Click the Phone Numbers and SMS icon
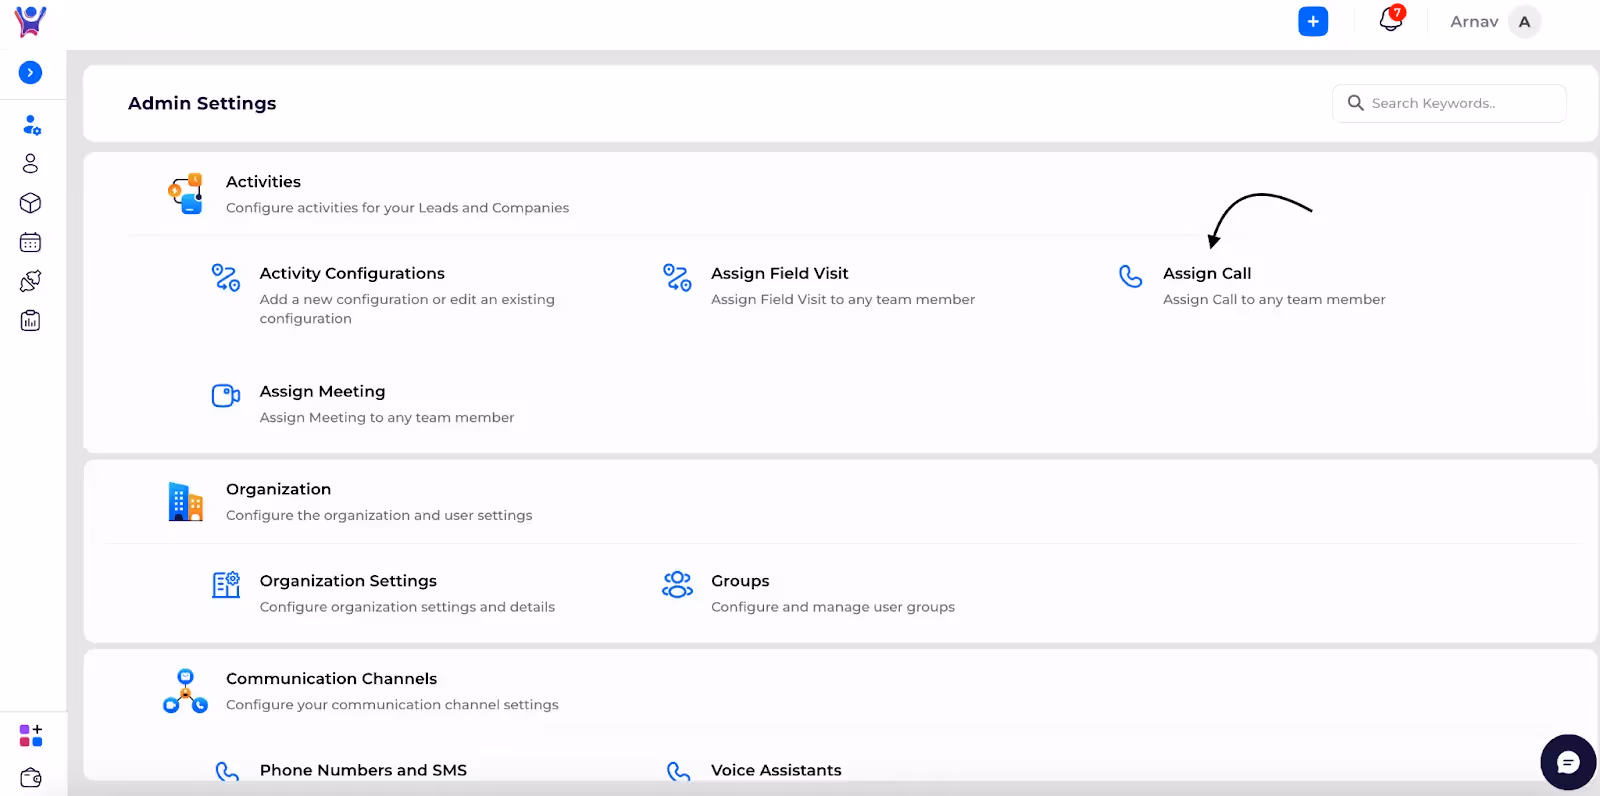 point(227,771)
